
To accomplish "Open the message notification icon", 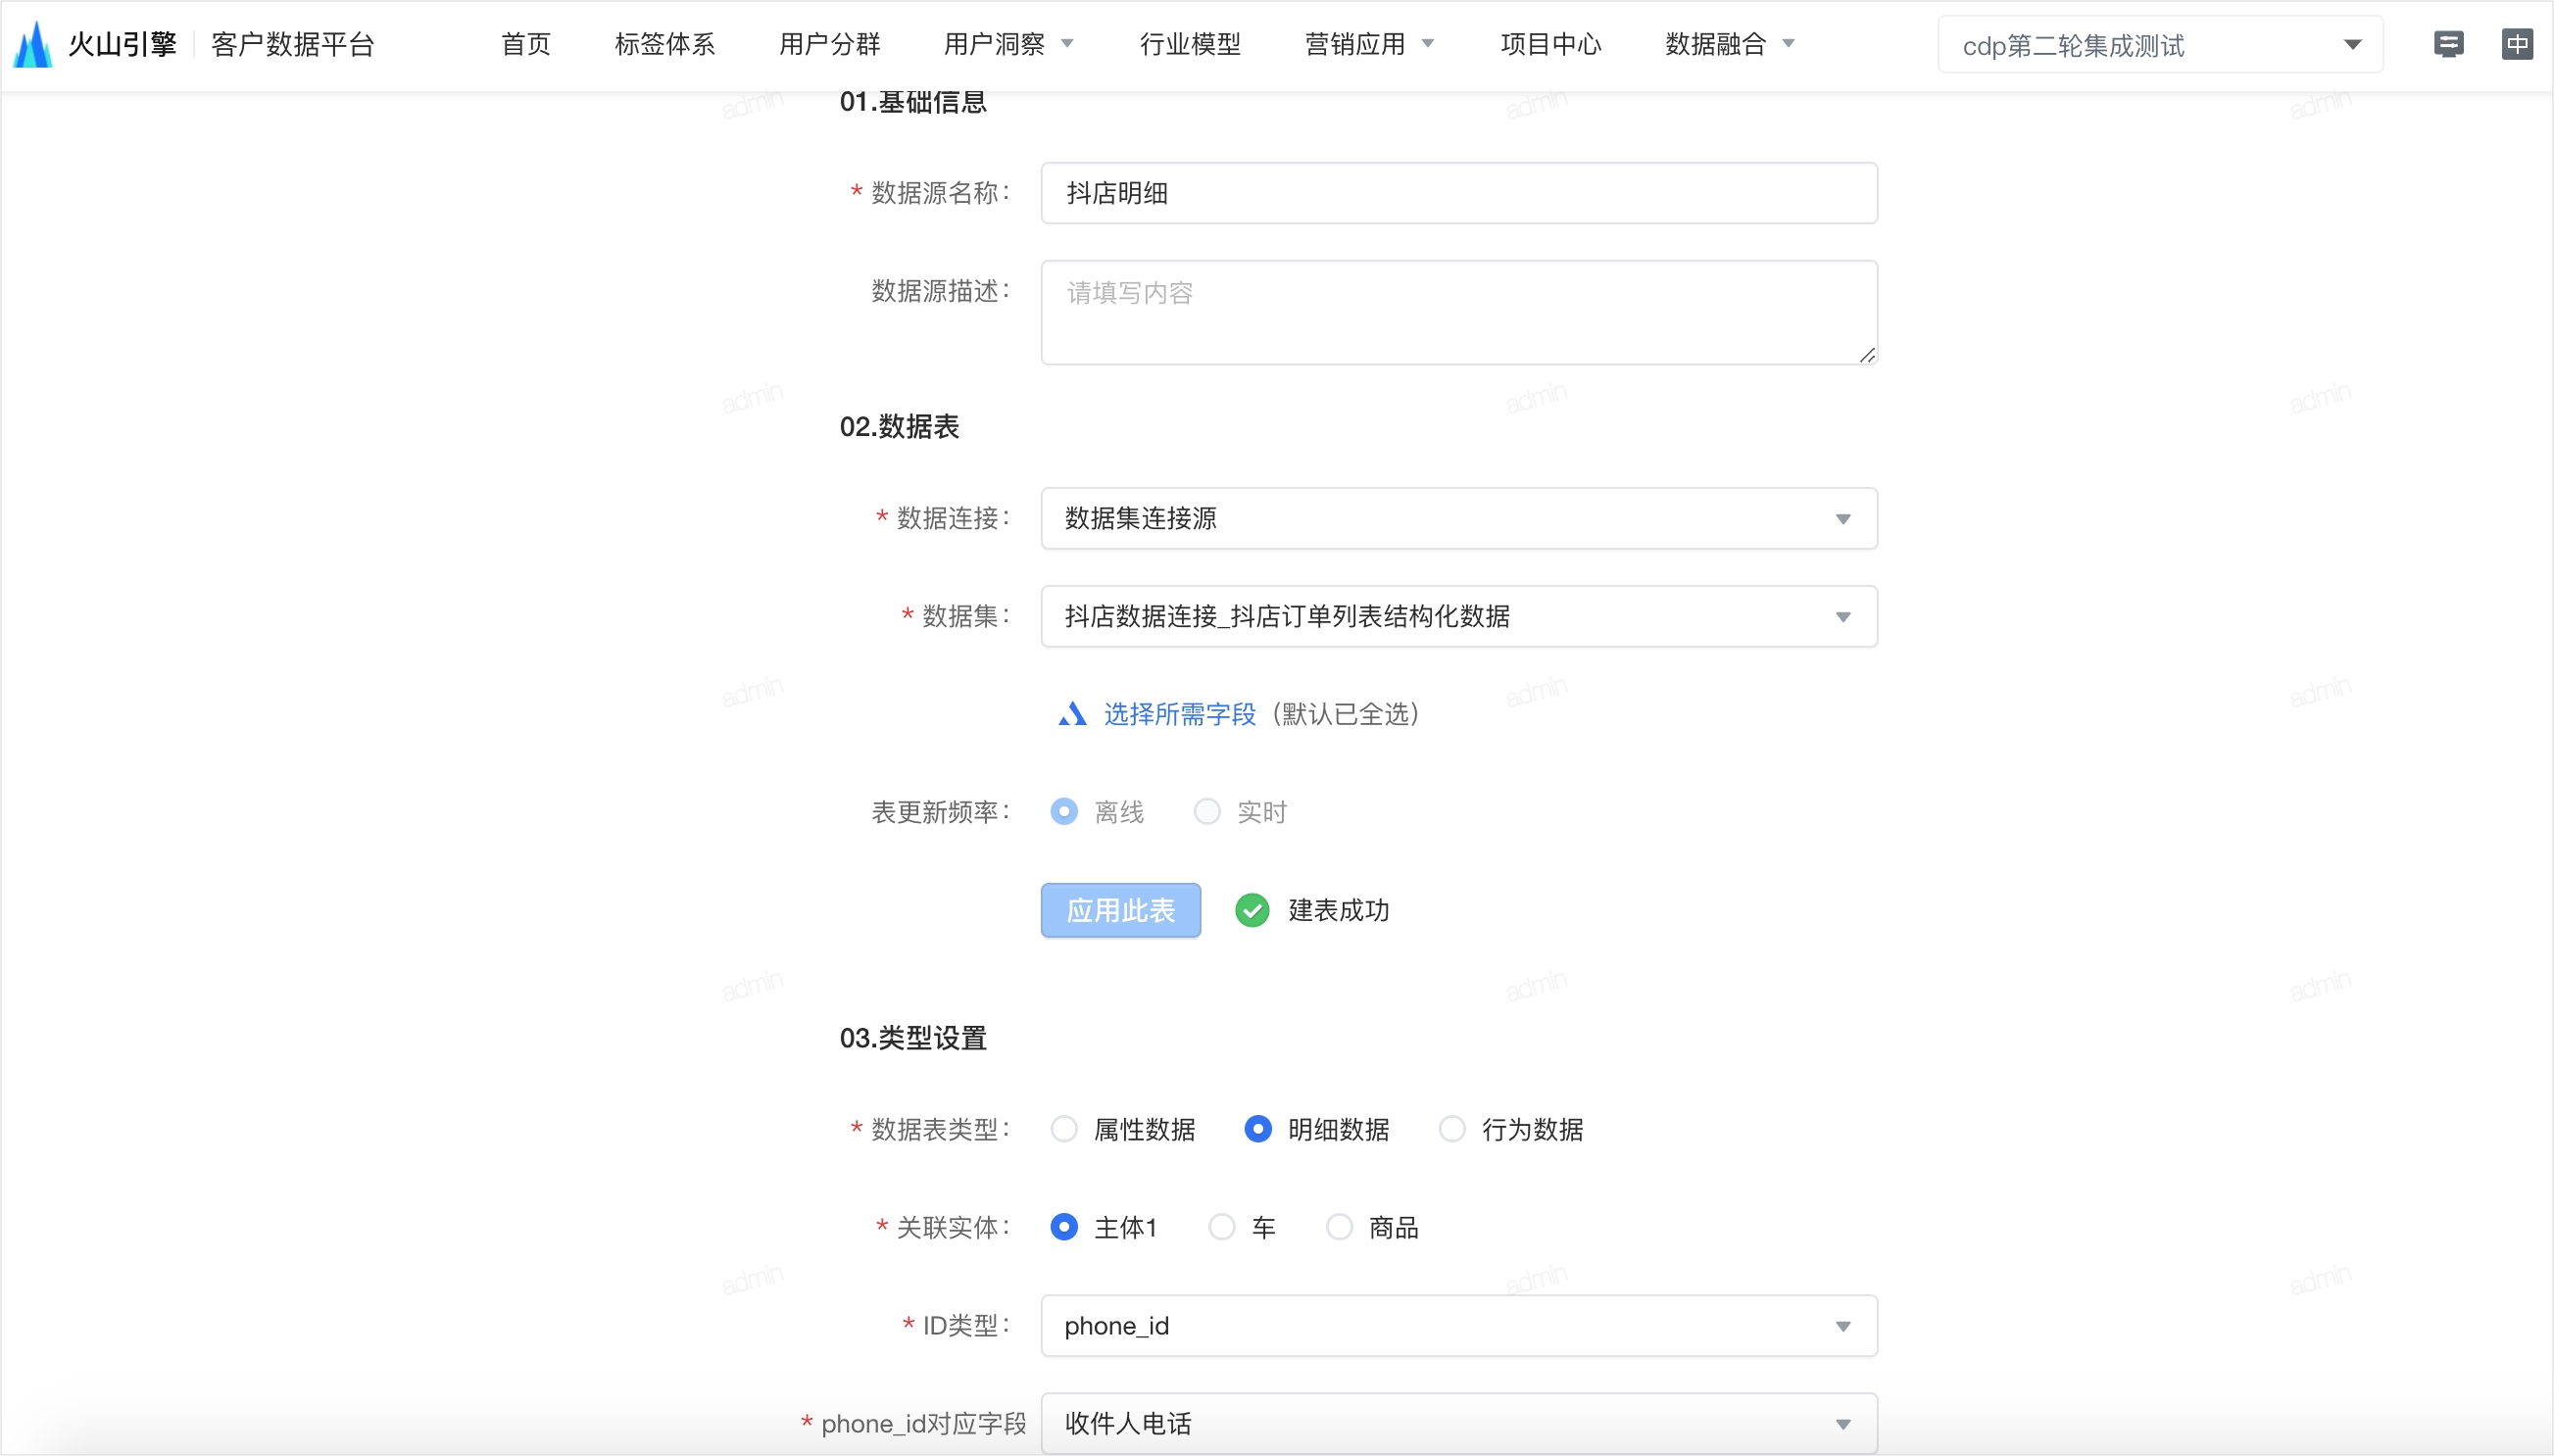I will point(2448,44).
